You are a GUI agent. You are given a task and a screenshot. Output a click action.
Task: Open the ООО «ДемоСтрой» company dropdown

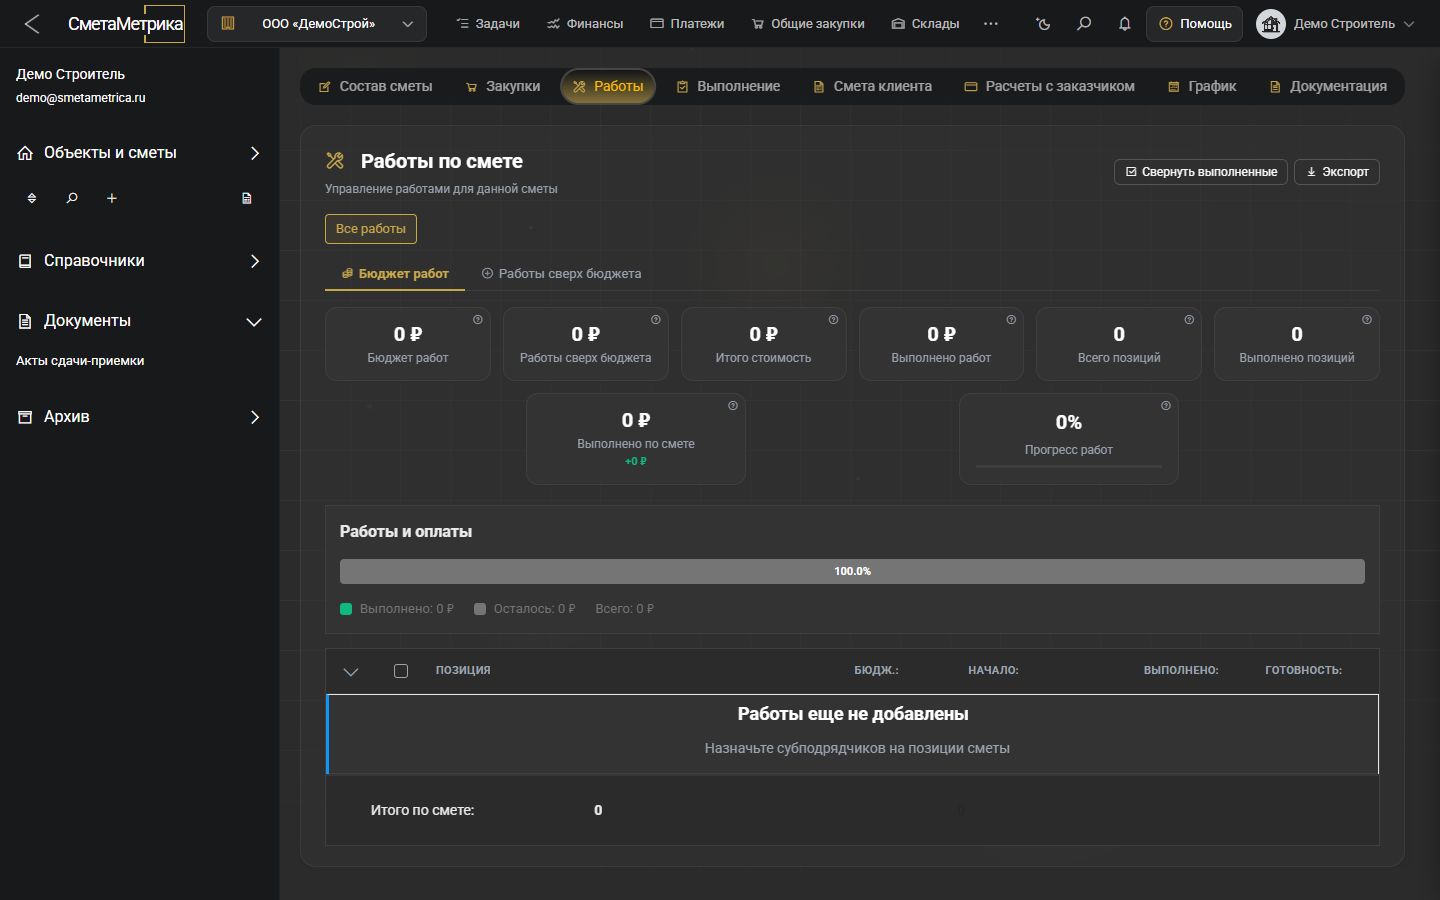(317, 24)
